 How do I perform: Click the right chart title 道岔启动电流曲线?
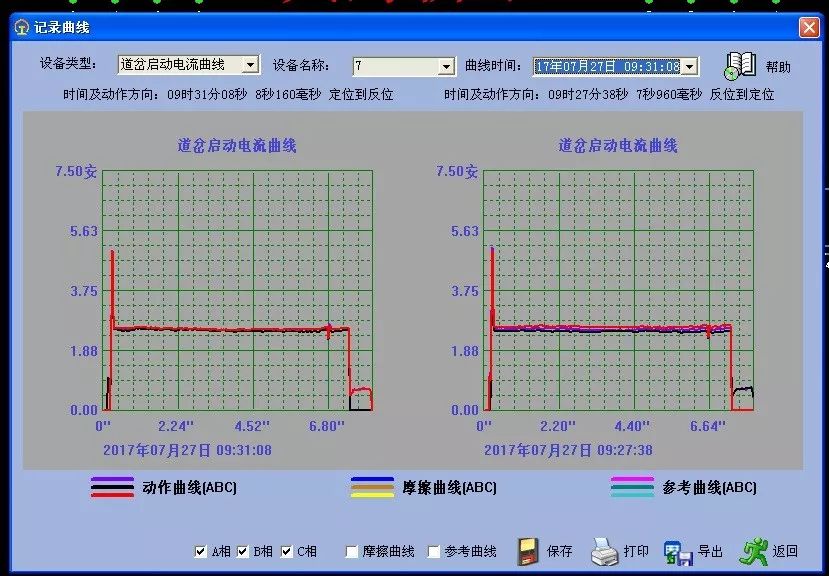pyautogui.click(x=618, y=145)
